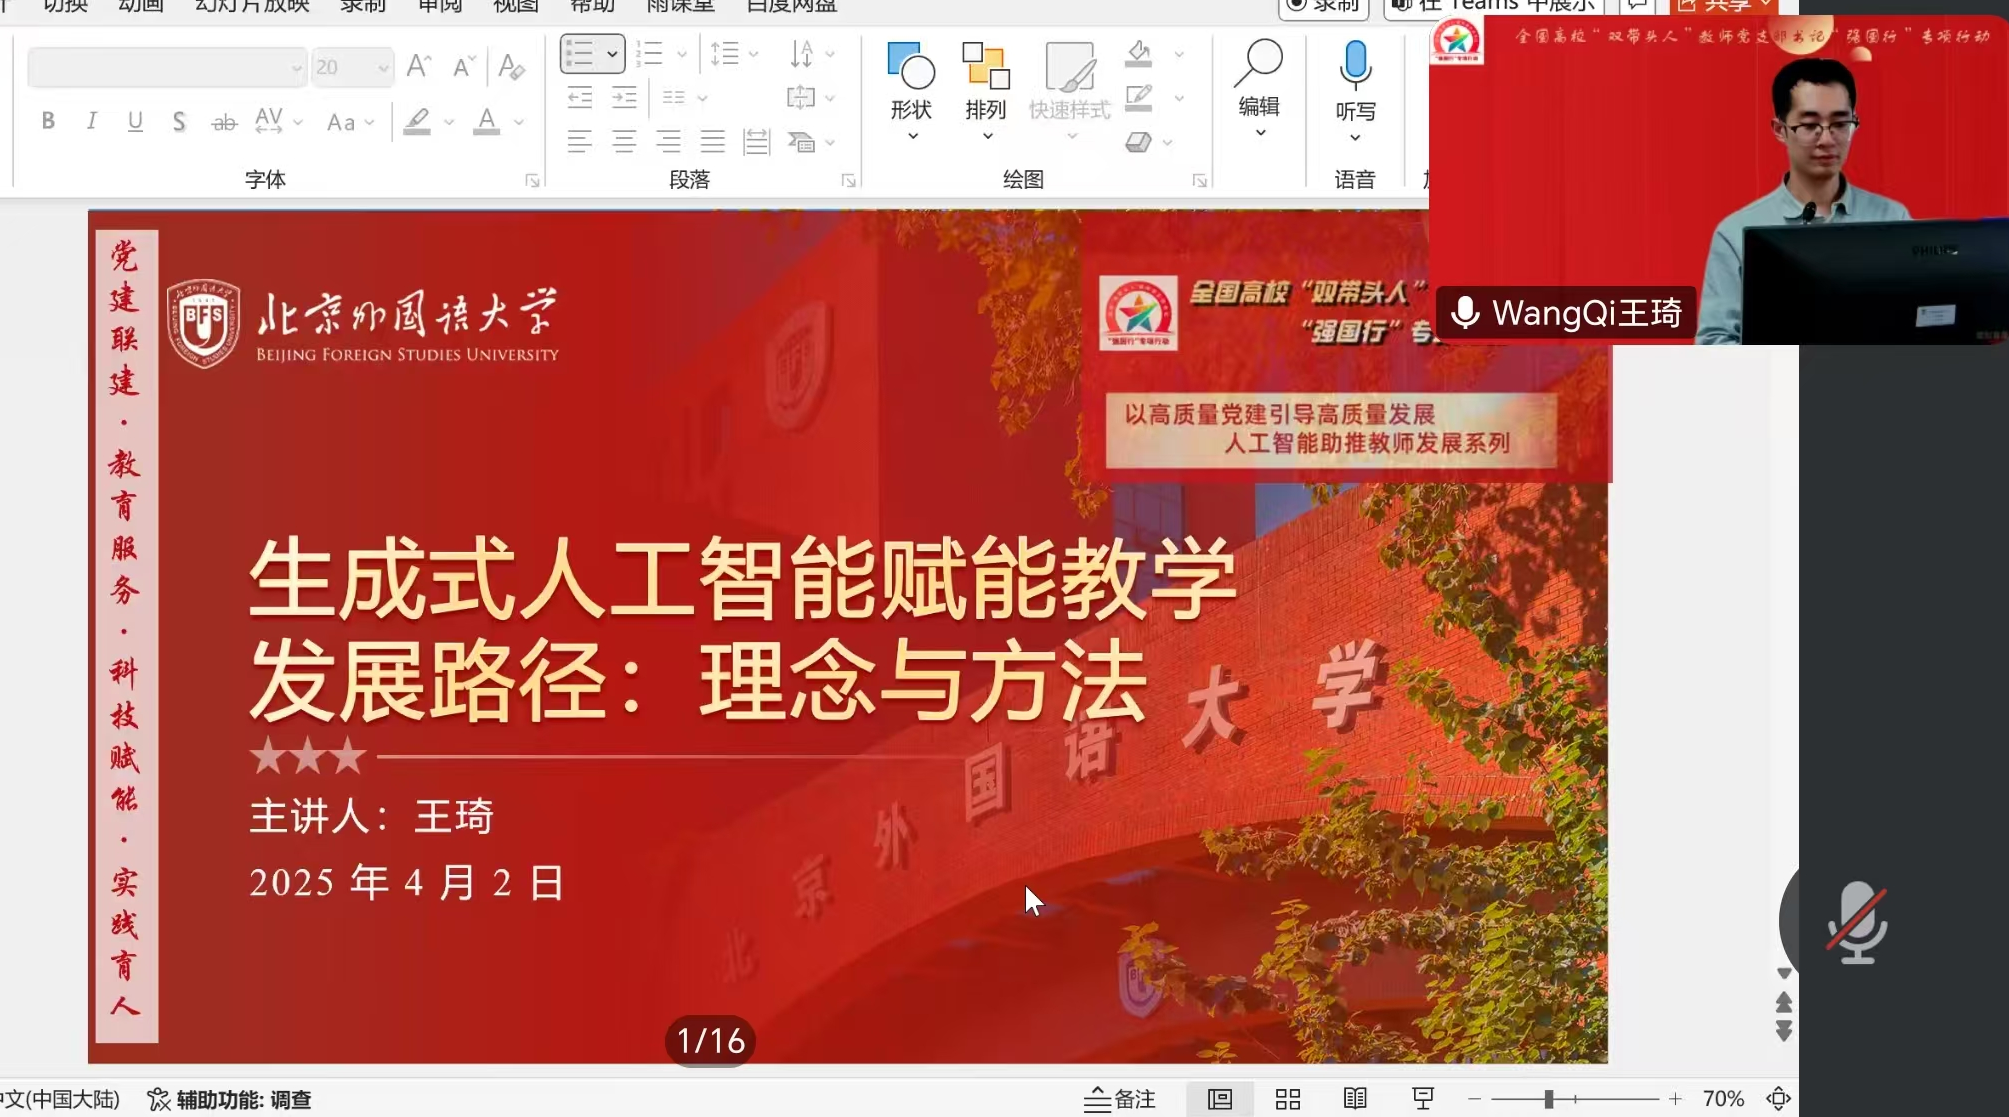The height and width of the screenshot is (1117, 2009).
Task: Open the font size 20 combo box
Action: click(351, 67)
